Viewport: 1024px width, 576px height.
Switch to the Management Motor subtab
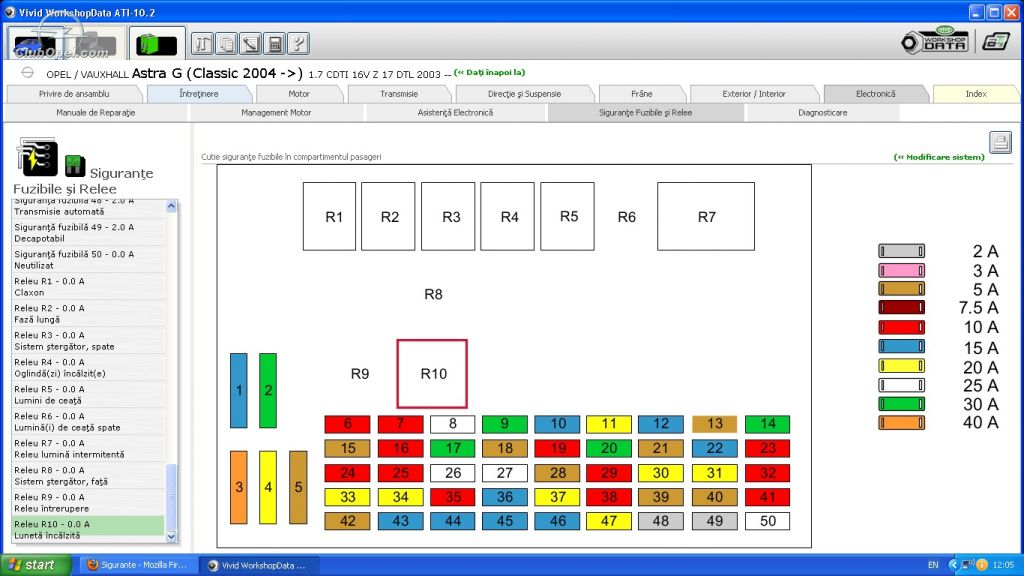coord(276,113)
